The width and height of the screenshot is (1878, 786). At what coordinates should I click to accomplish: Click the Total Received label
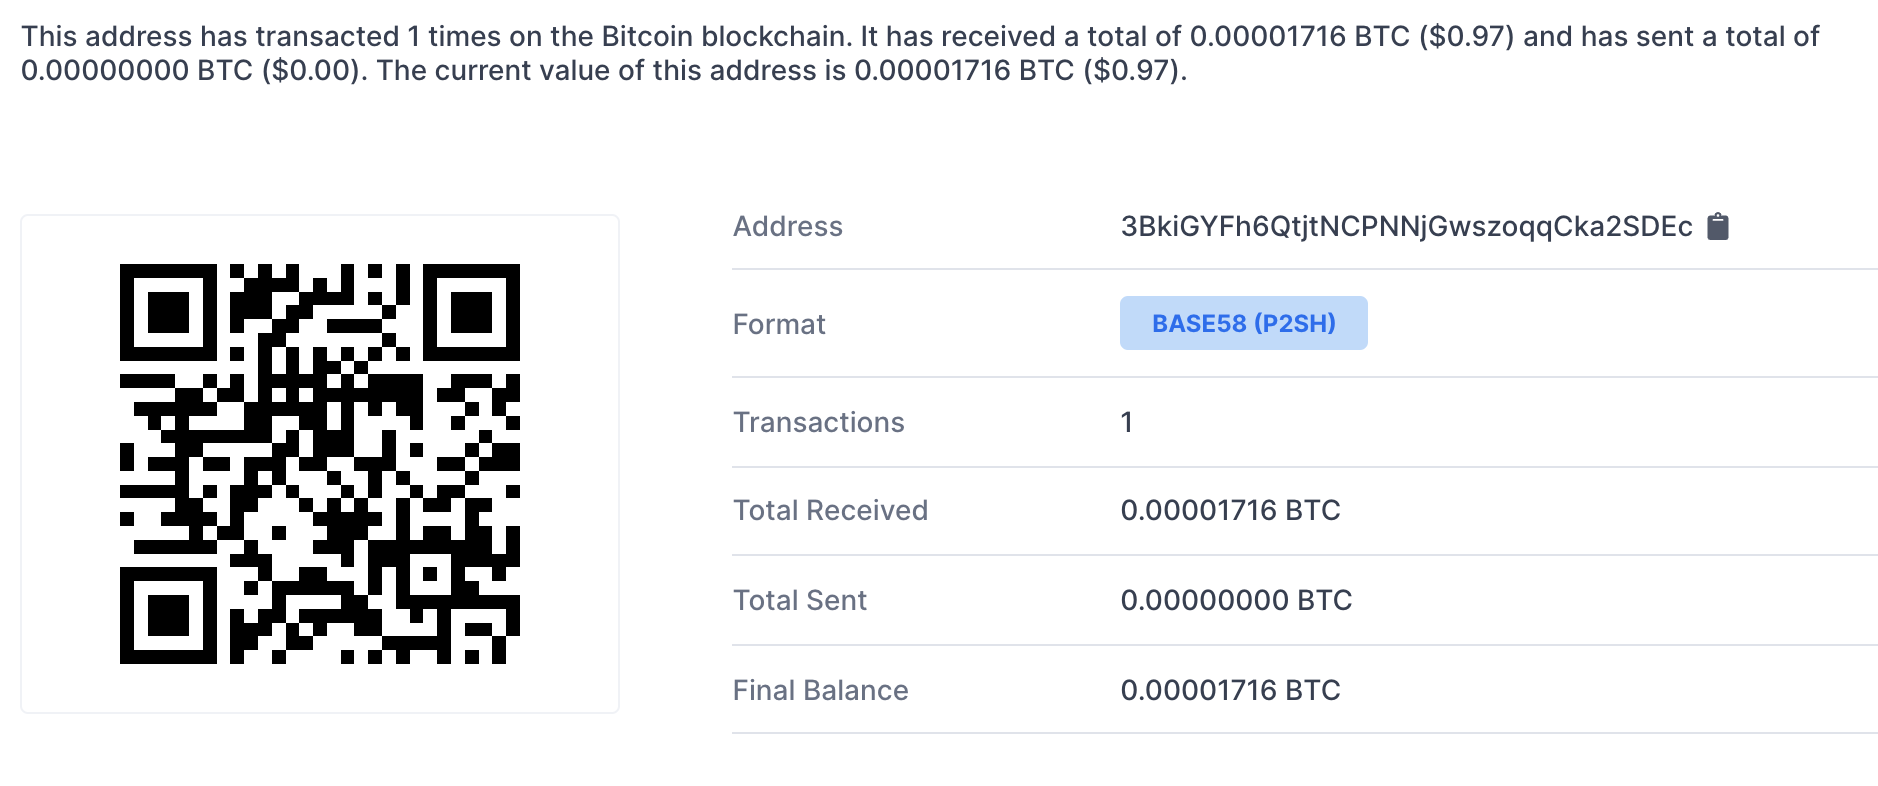[x=830, y=511]
